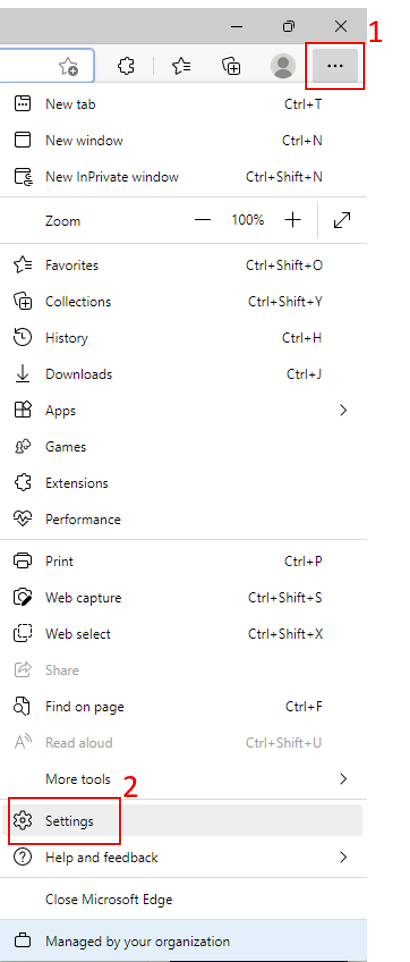The image size is (410, 962).
Task: Expand the Apps submenu arrow
Action: [343, 410]
